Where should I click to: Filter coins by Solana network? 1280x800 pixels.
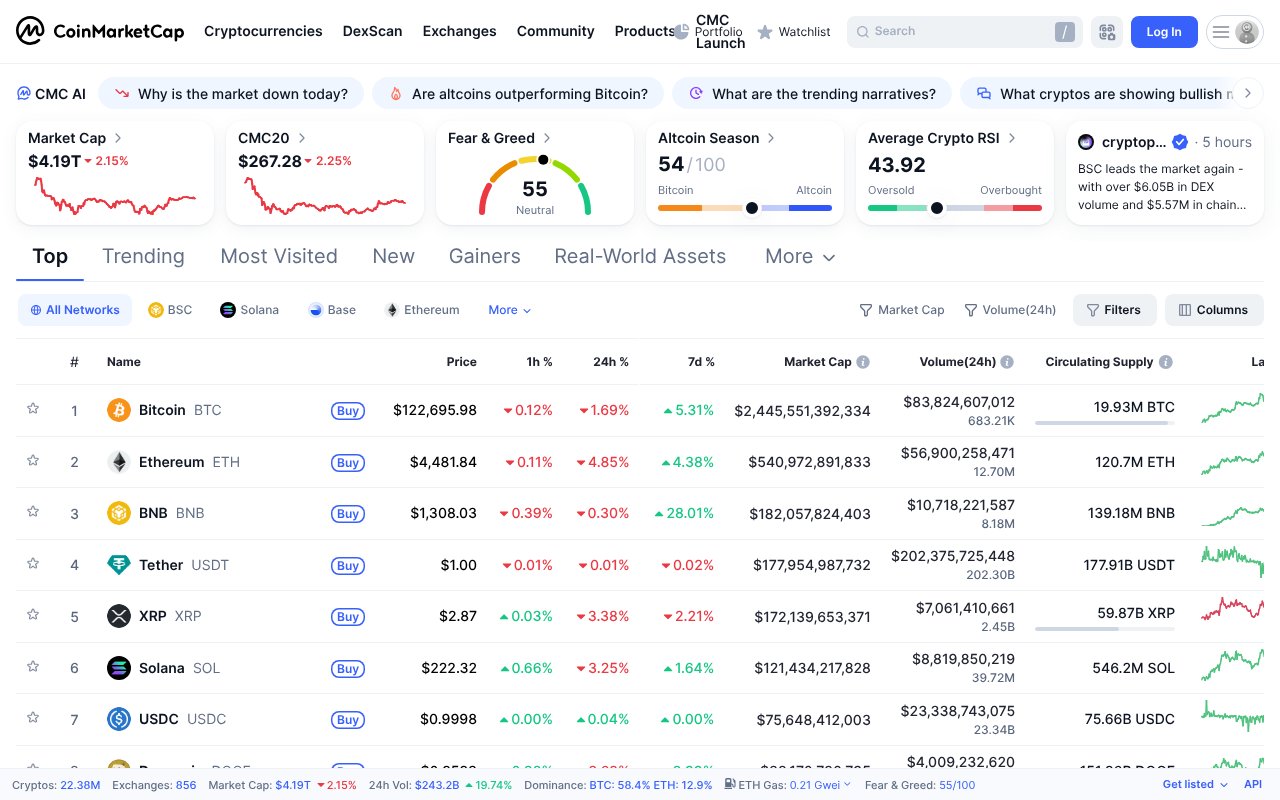coord(249,310)
